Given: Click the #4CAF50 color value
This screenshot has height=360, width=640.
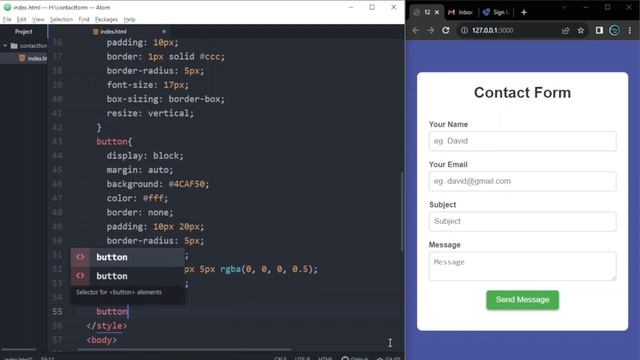Looking at the screenshot, I should click(187, 184).
